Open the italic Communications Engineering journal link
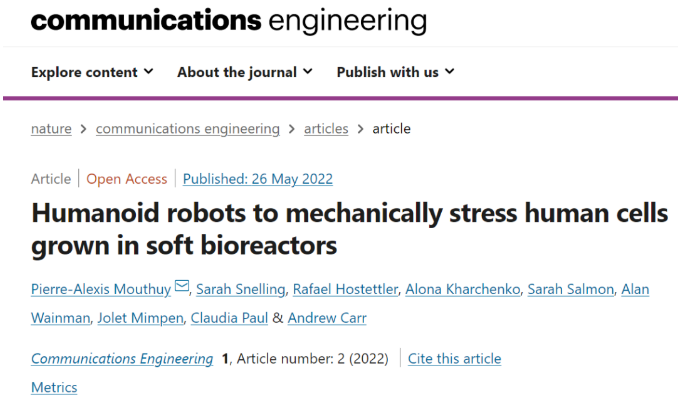The height and width of the screenshot is (401, 678). point(122,359)
